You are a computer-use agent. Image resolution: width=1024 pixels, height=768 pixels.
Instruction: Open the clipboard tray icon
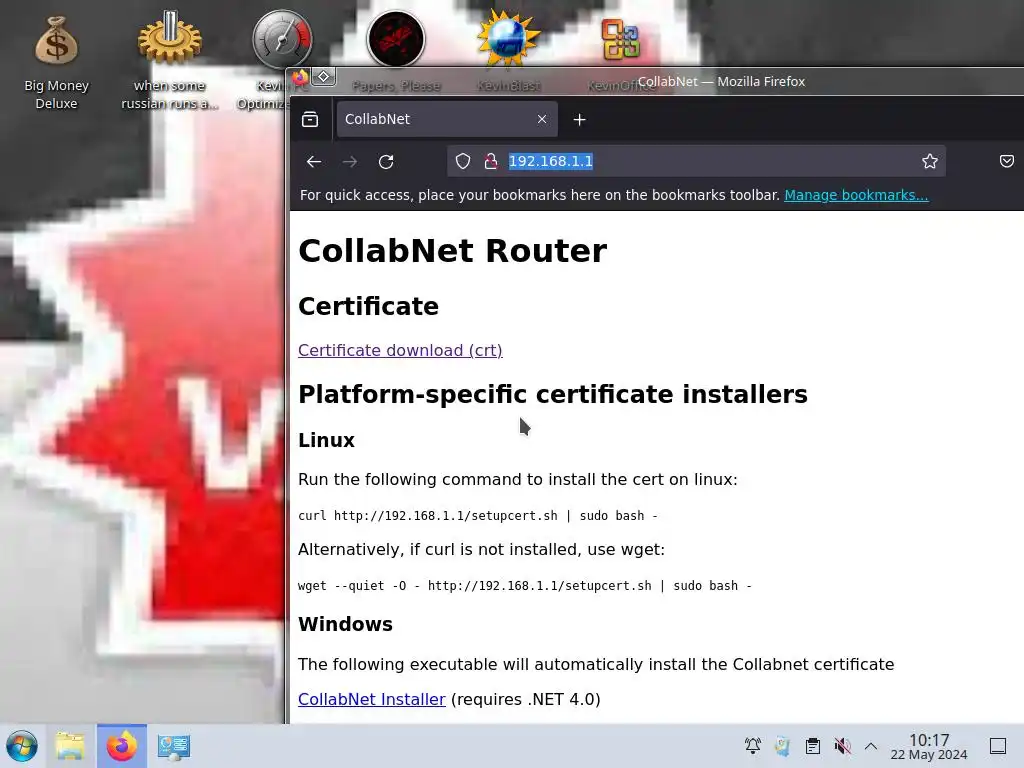(x=812, y=746)
